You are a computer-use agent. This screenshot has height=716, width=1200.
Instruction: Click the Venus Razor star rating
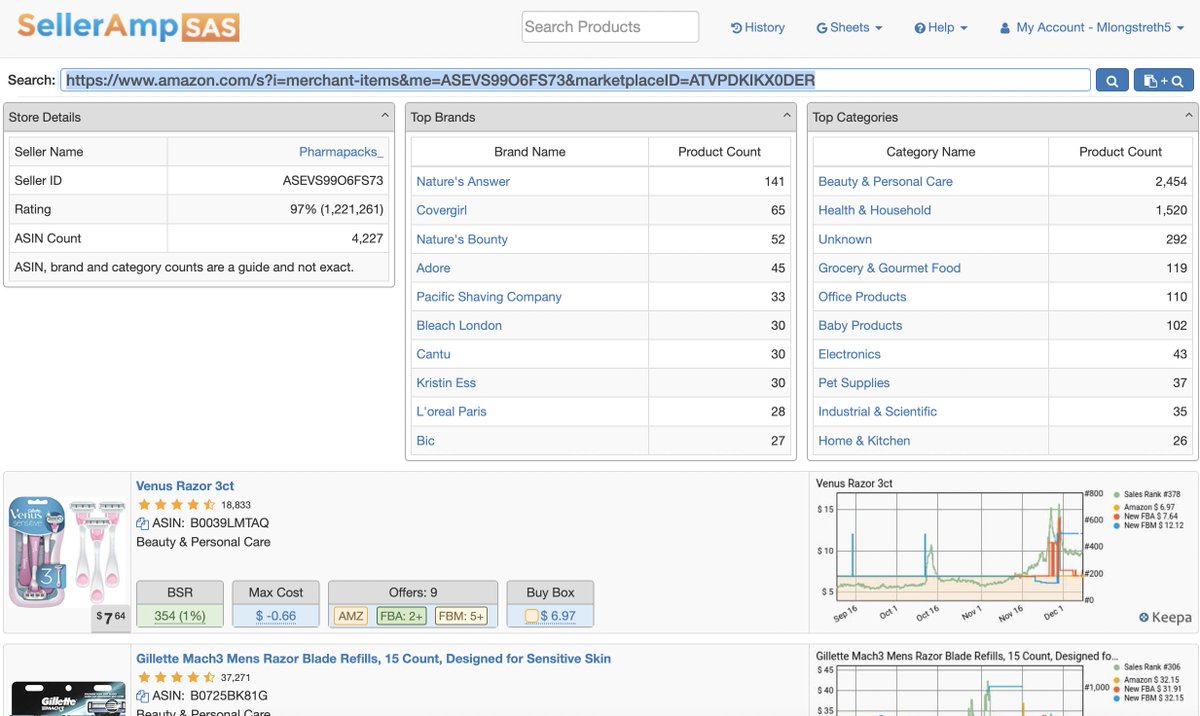point(176,505)
